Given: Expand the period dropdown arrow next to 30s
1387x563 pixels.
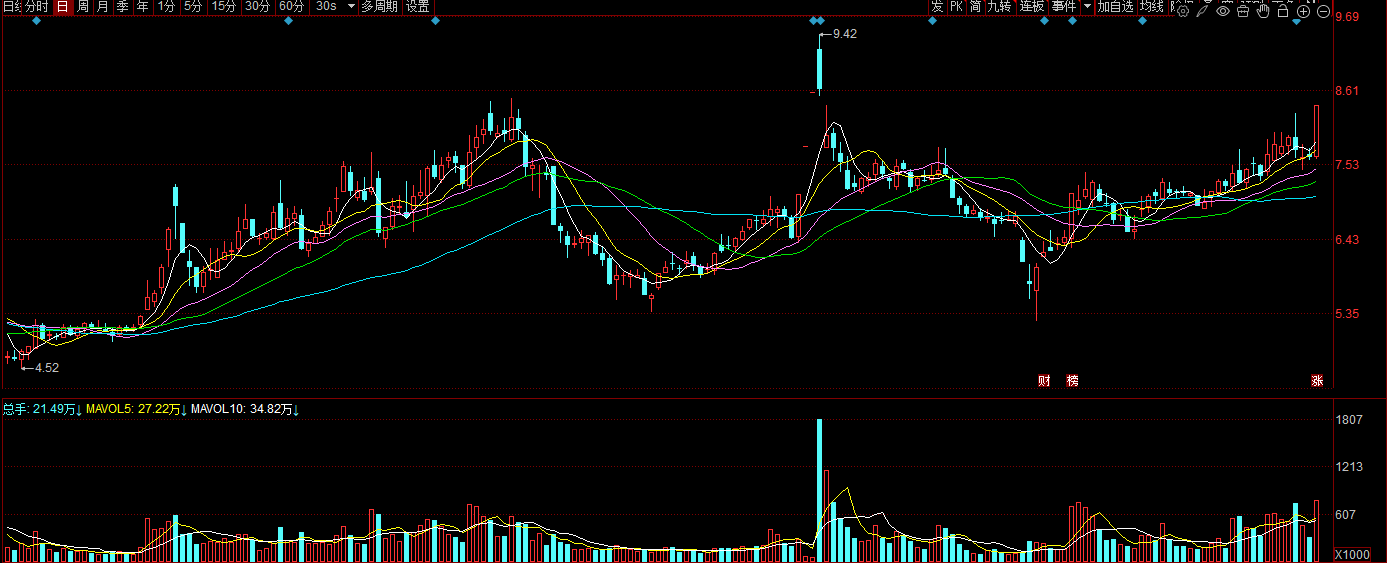Looking at the screenshot, I should 350,6.
